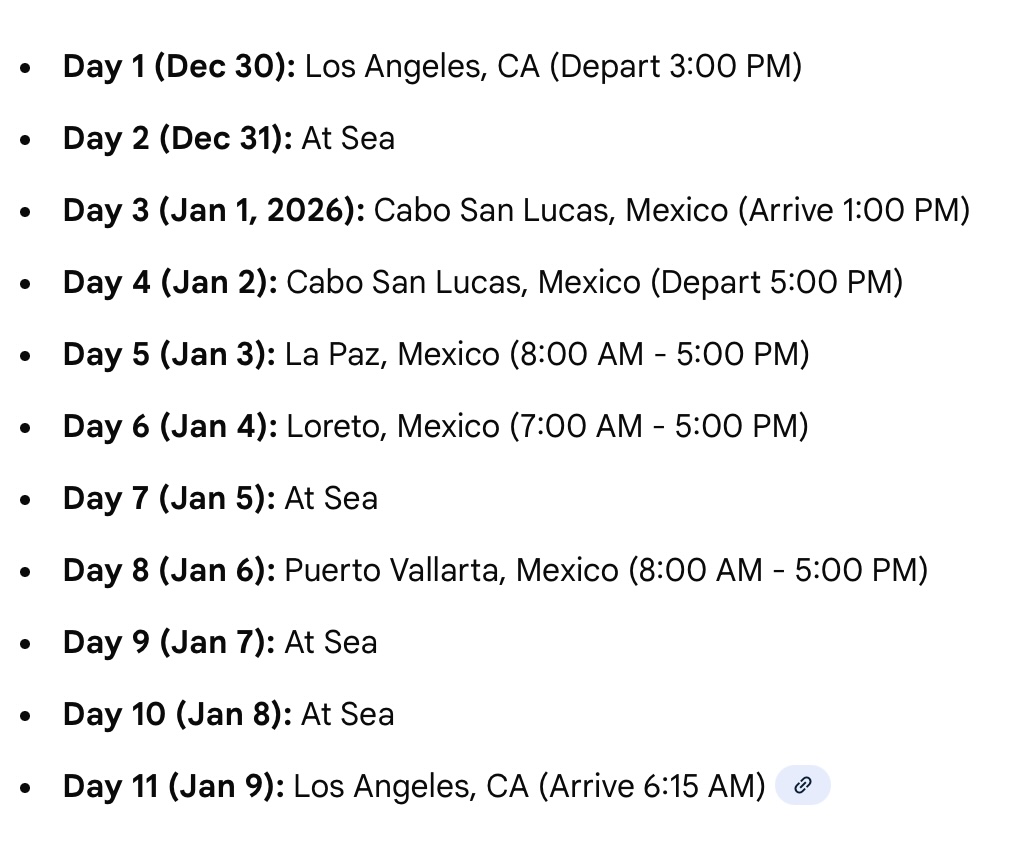Click the bold "Day 2 (Dec 31):" label
Image resolution: width=1010 pixels, height=849 pixels.
click(177, 139)
